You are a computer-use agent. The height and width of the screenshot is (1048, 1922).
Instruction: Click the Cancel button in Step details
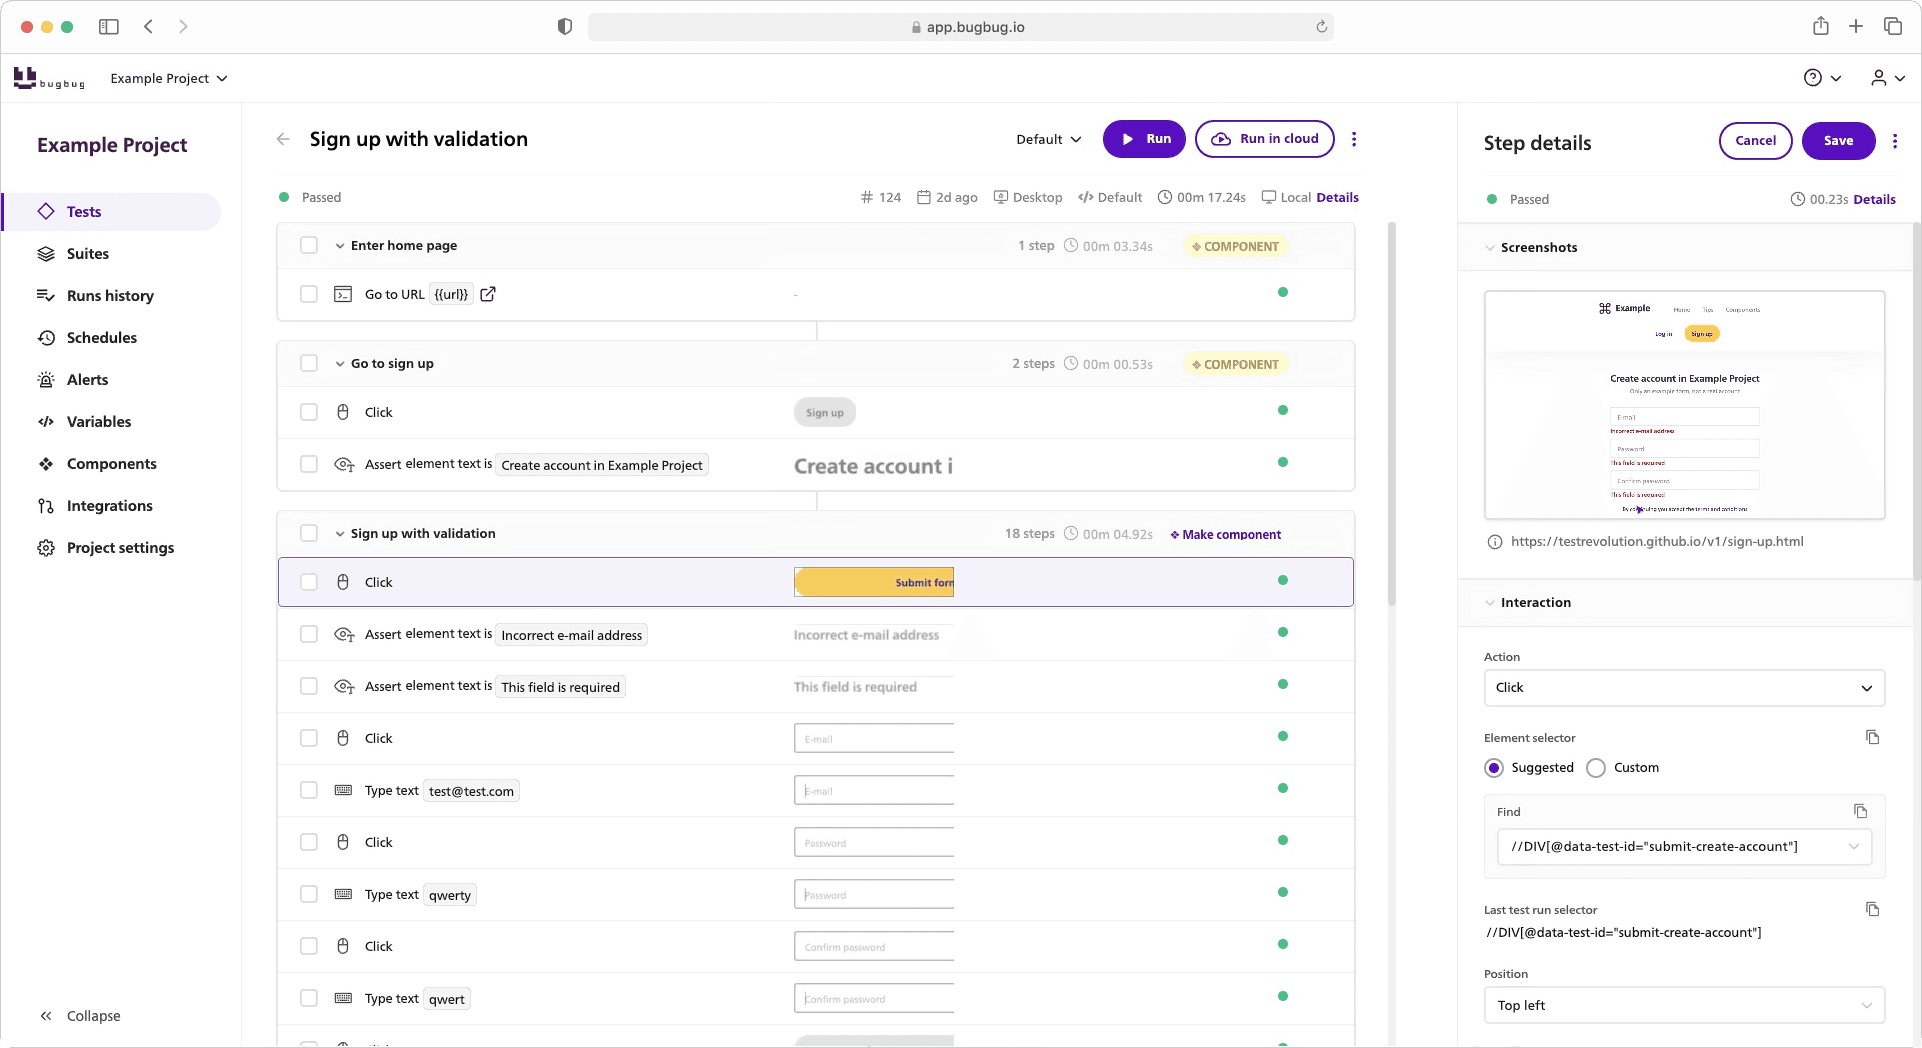coord(1755,141)
